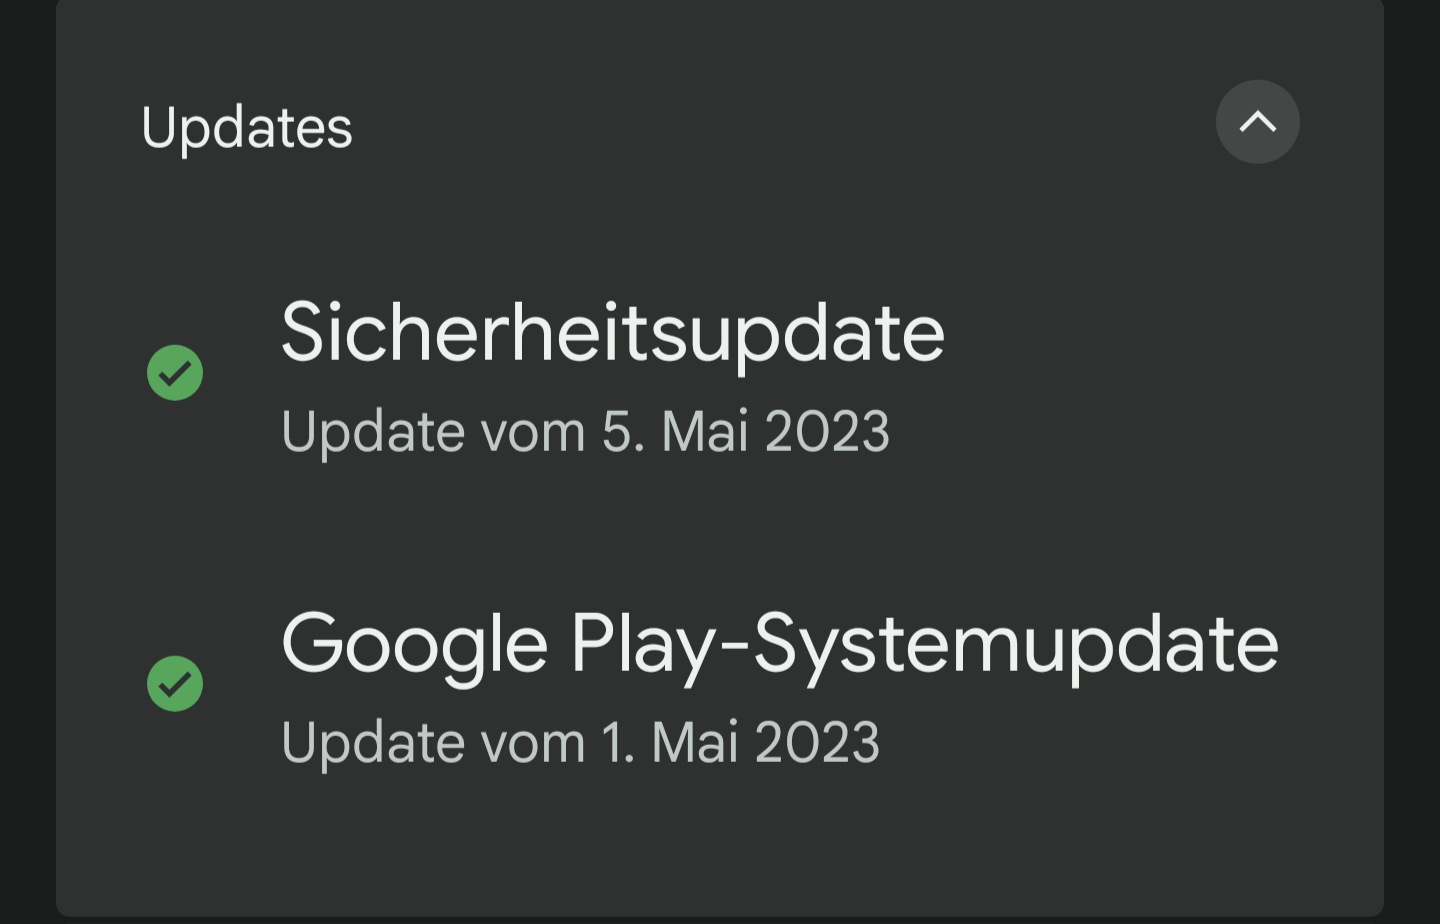Image resolution: width=1440 pixels, height=924 pixels.
Task: Tap the word "Play-Systemupdate" in the second entry
Action: pos(924,644)
